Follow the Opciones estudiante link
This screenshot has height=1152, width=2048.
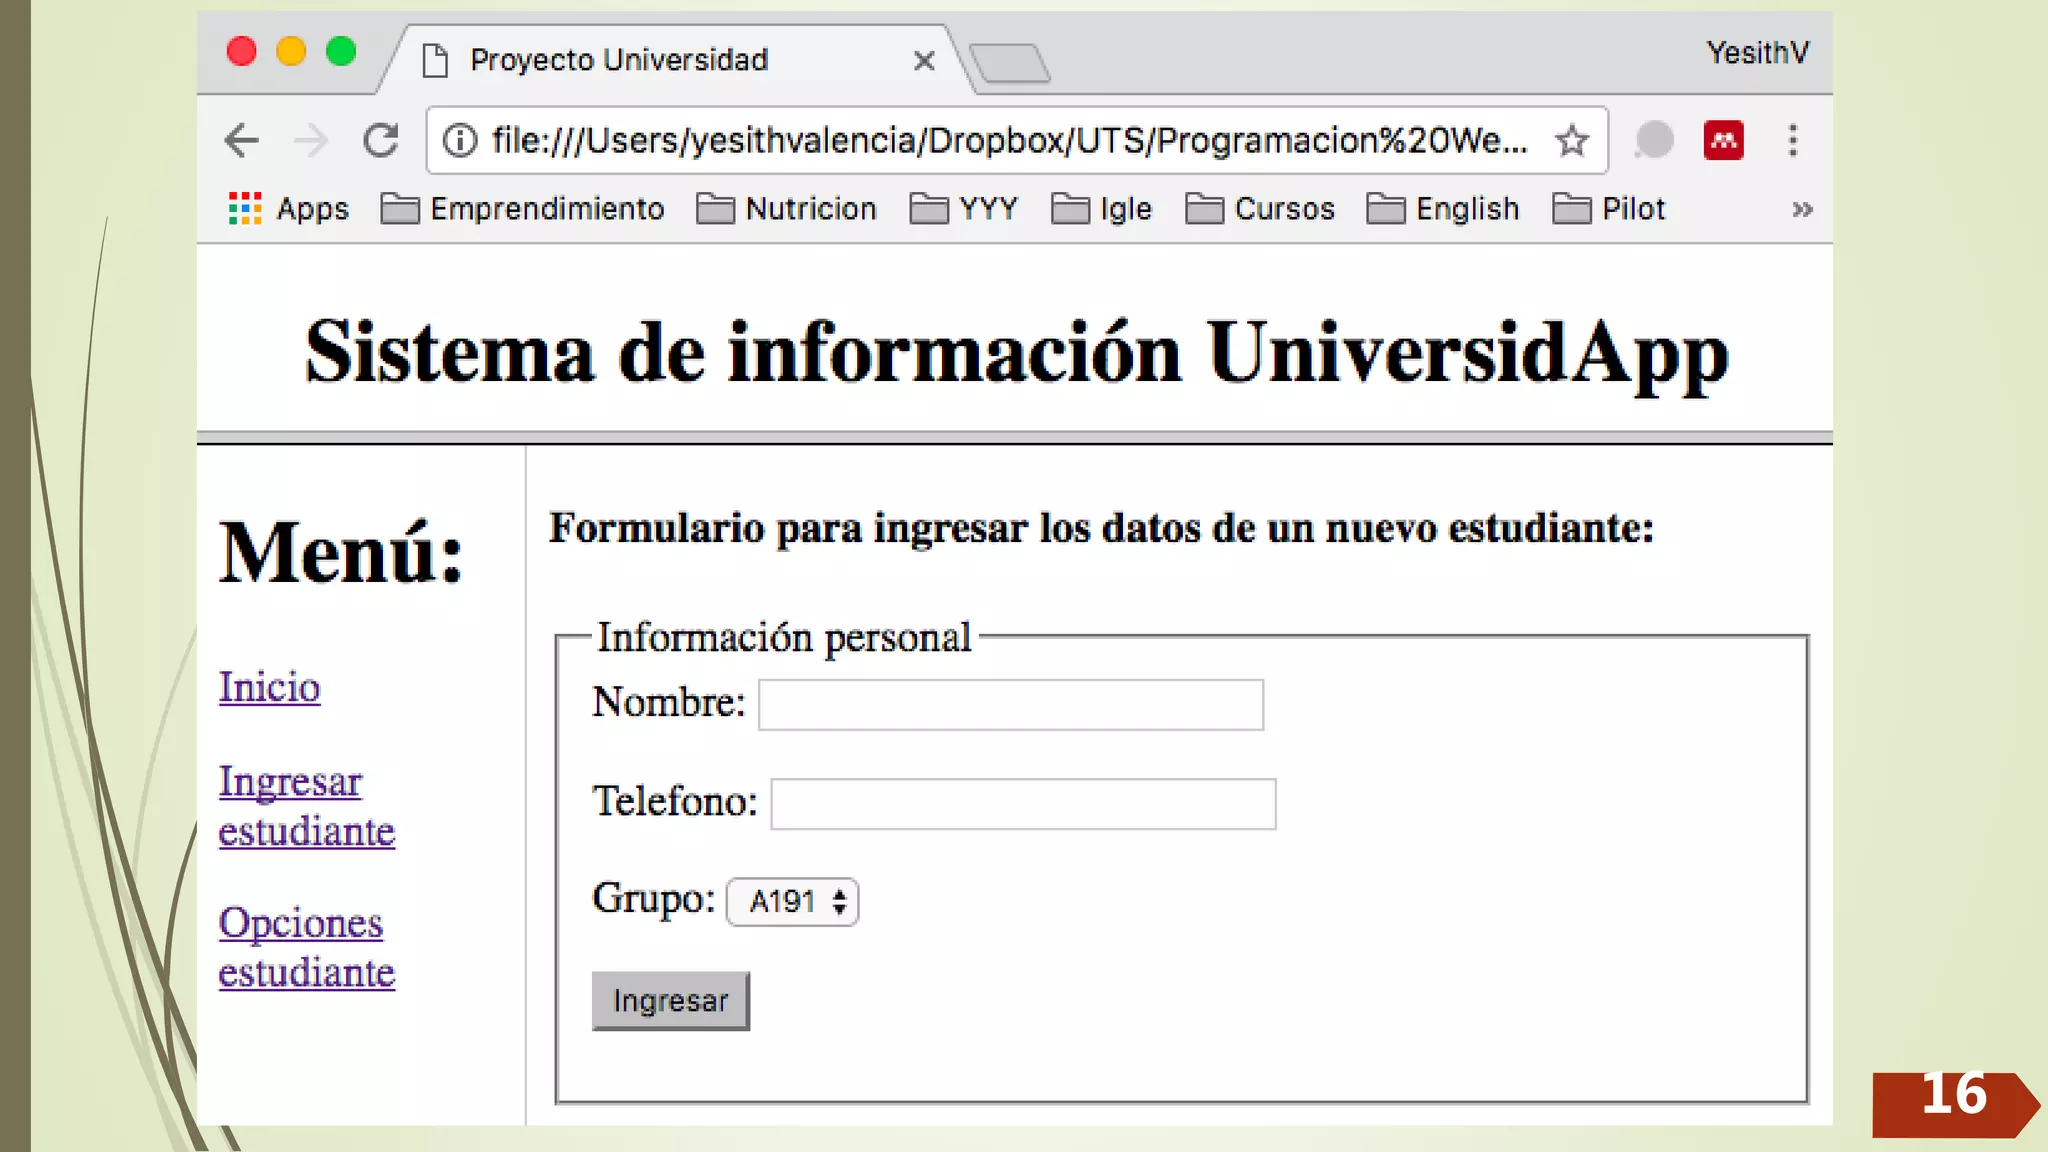pyautogui.click(x=306, y=947)
